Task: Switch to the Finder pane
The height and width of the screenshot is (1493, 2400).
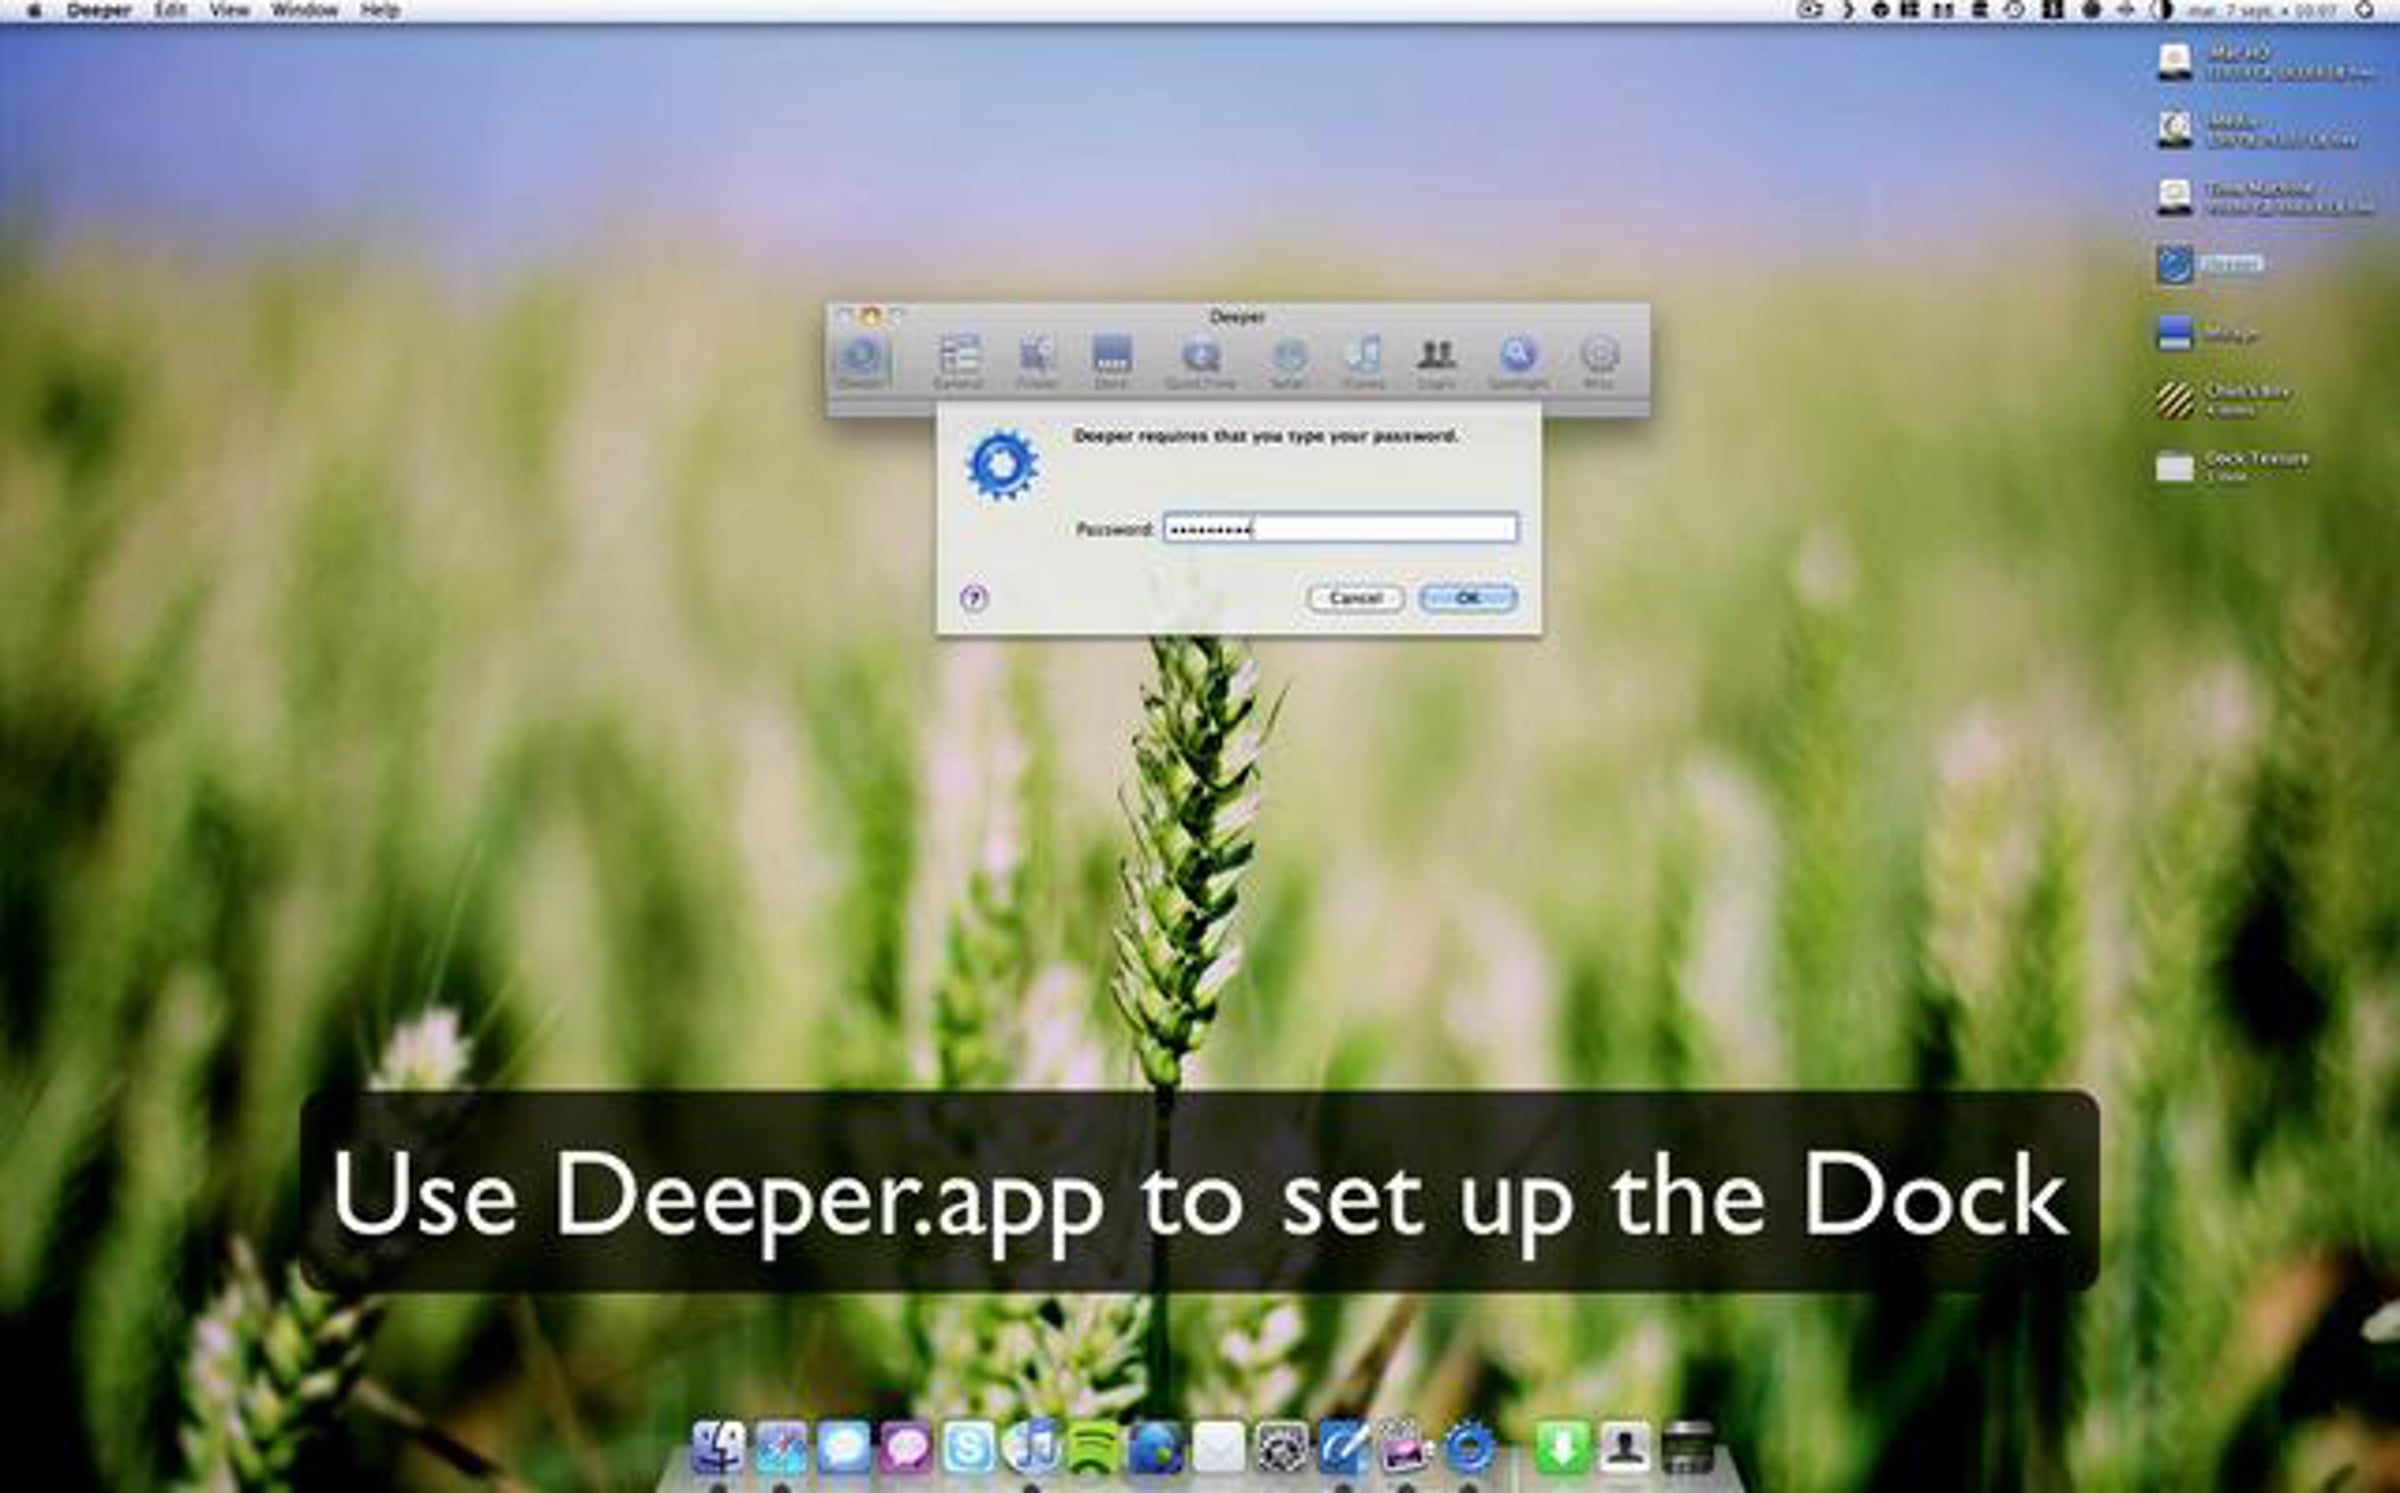Action: 1036,362
